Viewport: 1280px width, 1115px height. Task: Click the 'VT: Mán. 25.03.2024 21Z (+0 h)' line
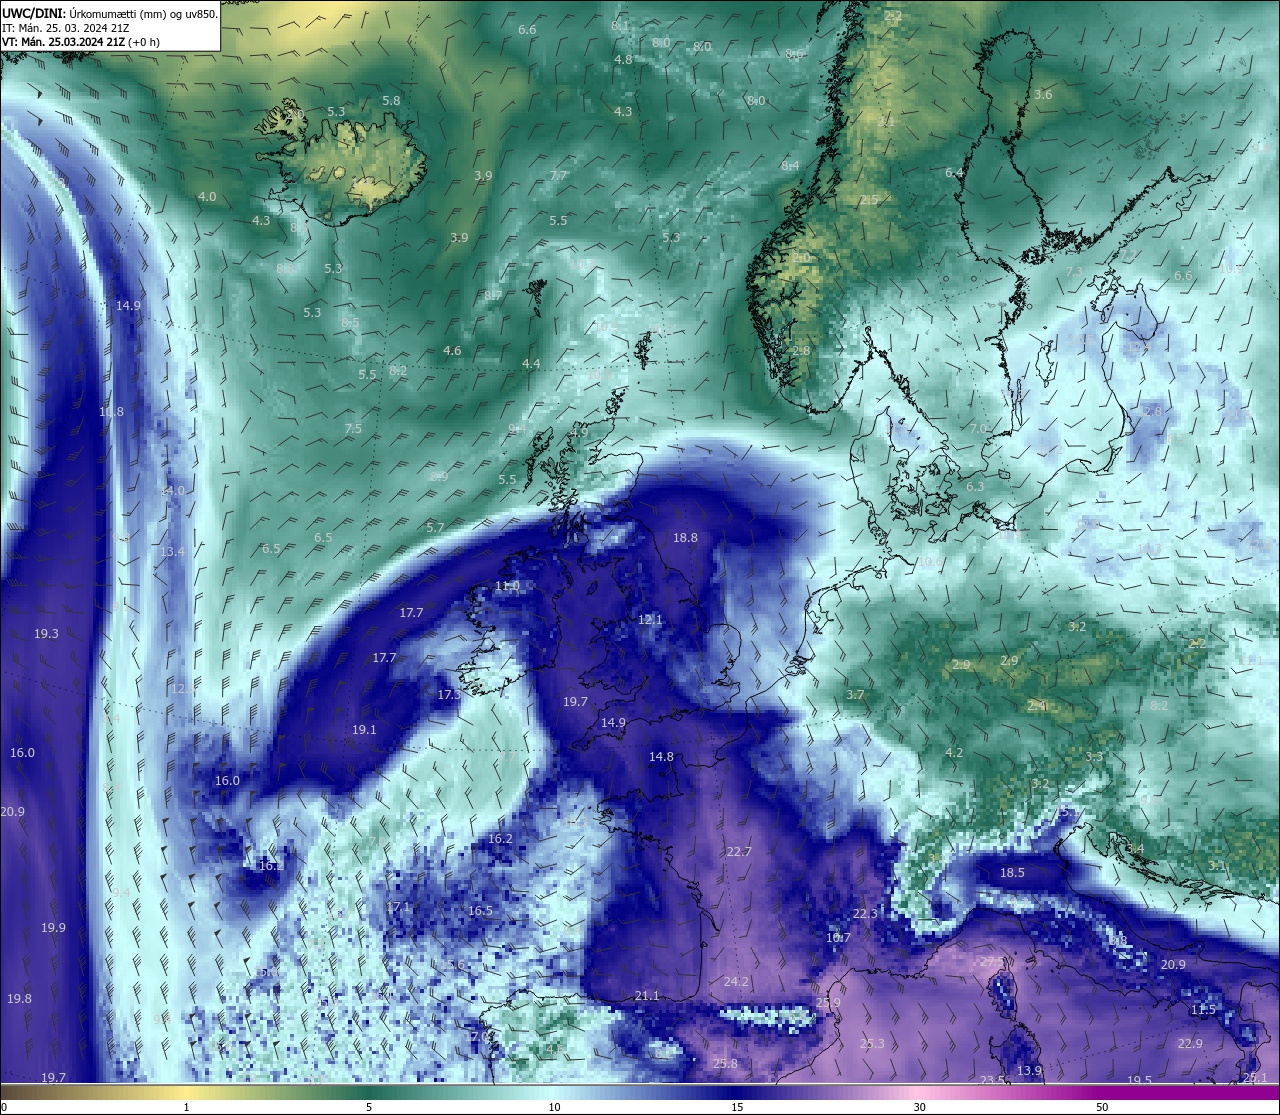point(81,42)
